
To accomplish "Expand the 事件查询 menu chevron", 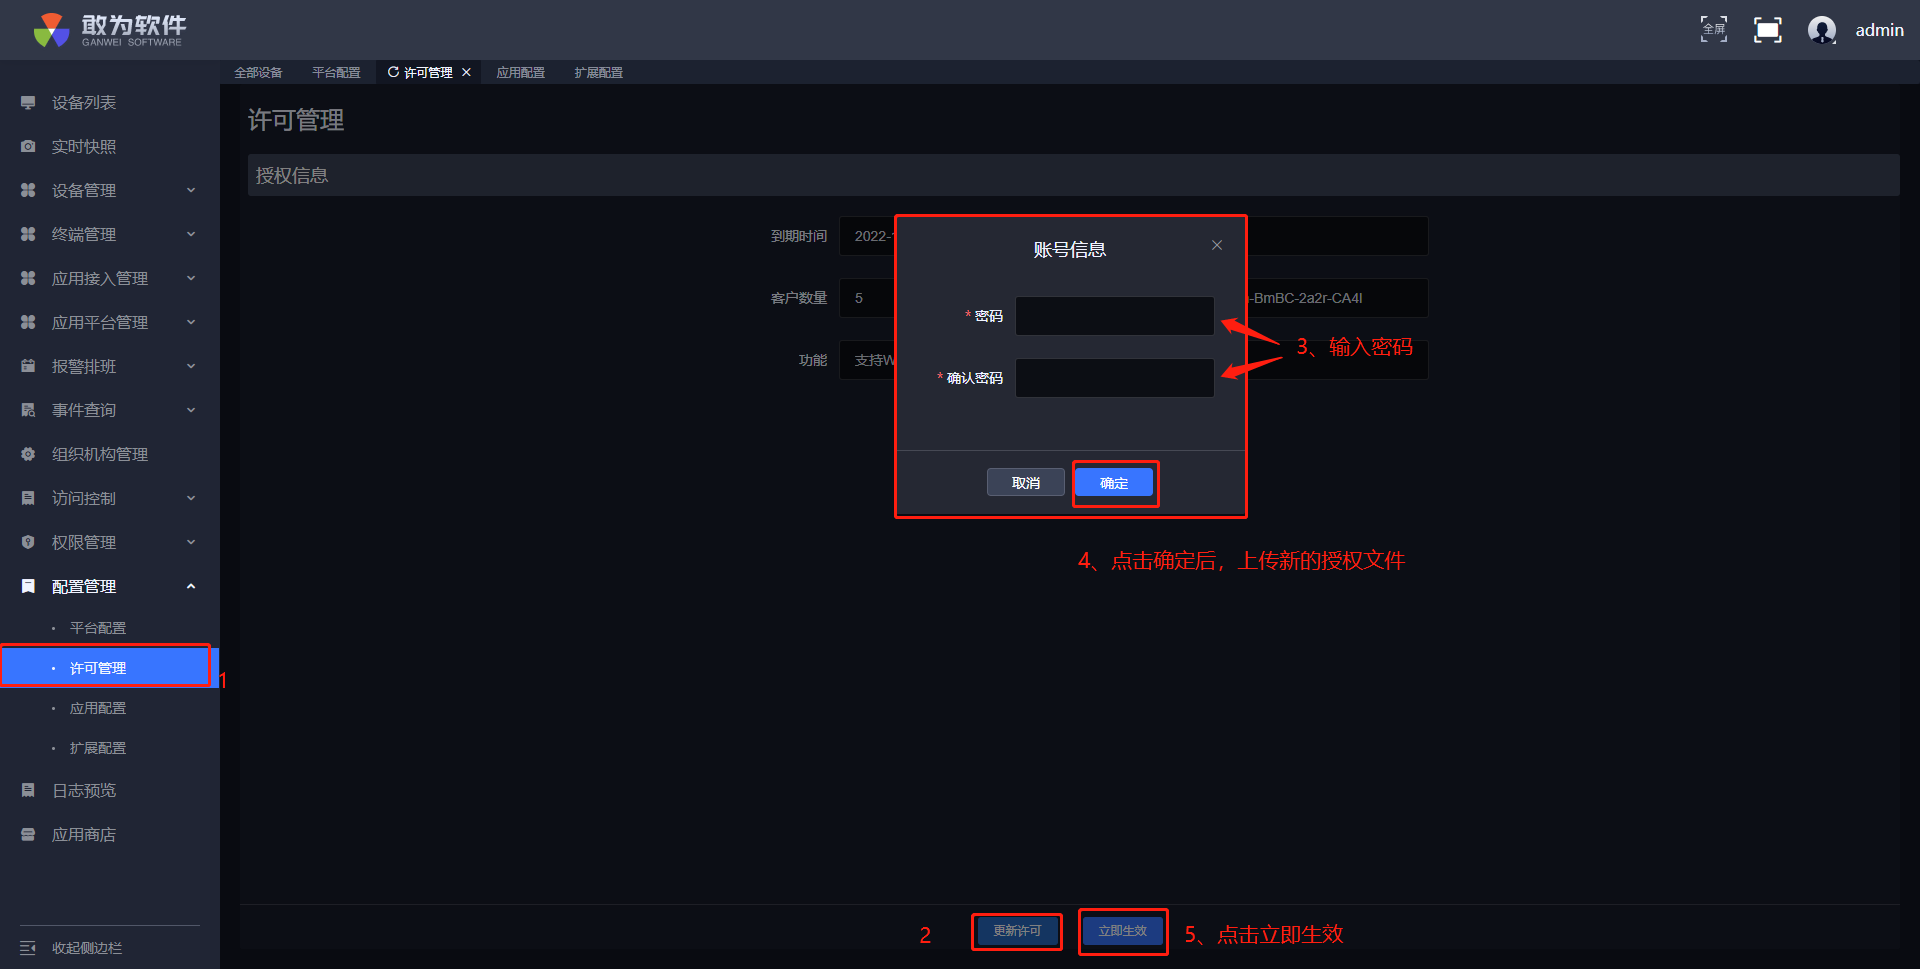I will pyautogui.click(x=191, y=411).
